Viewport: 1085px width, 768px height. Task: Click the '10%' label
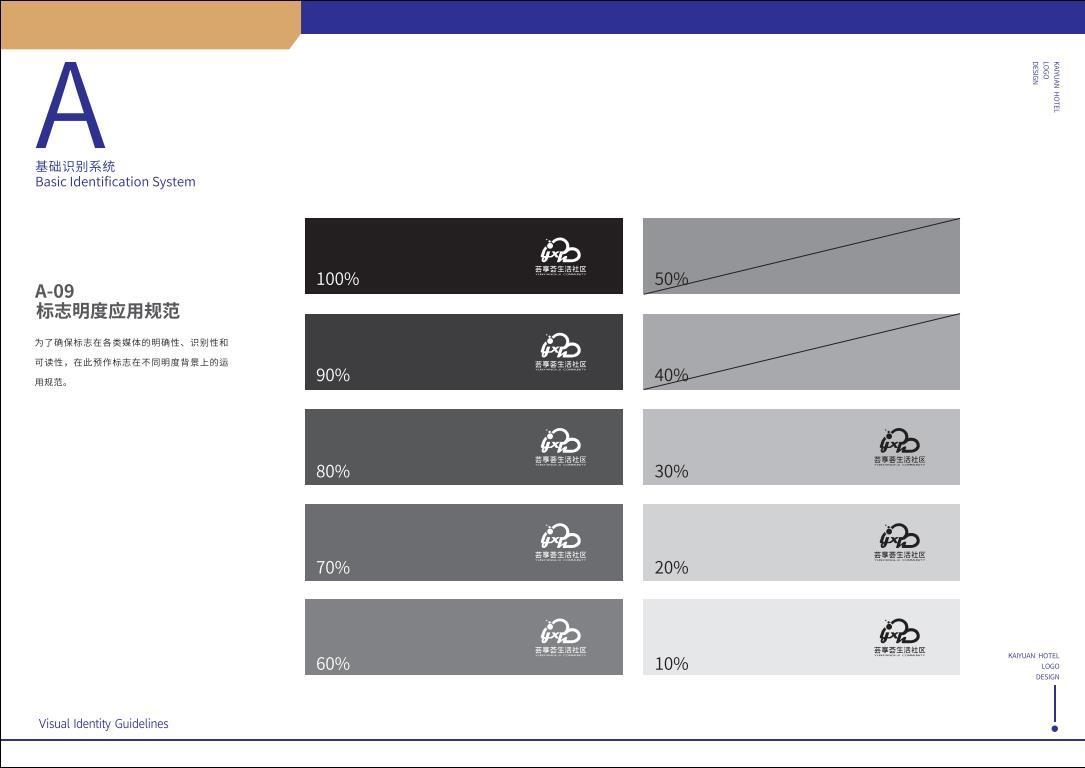tap(671, 664)
